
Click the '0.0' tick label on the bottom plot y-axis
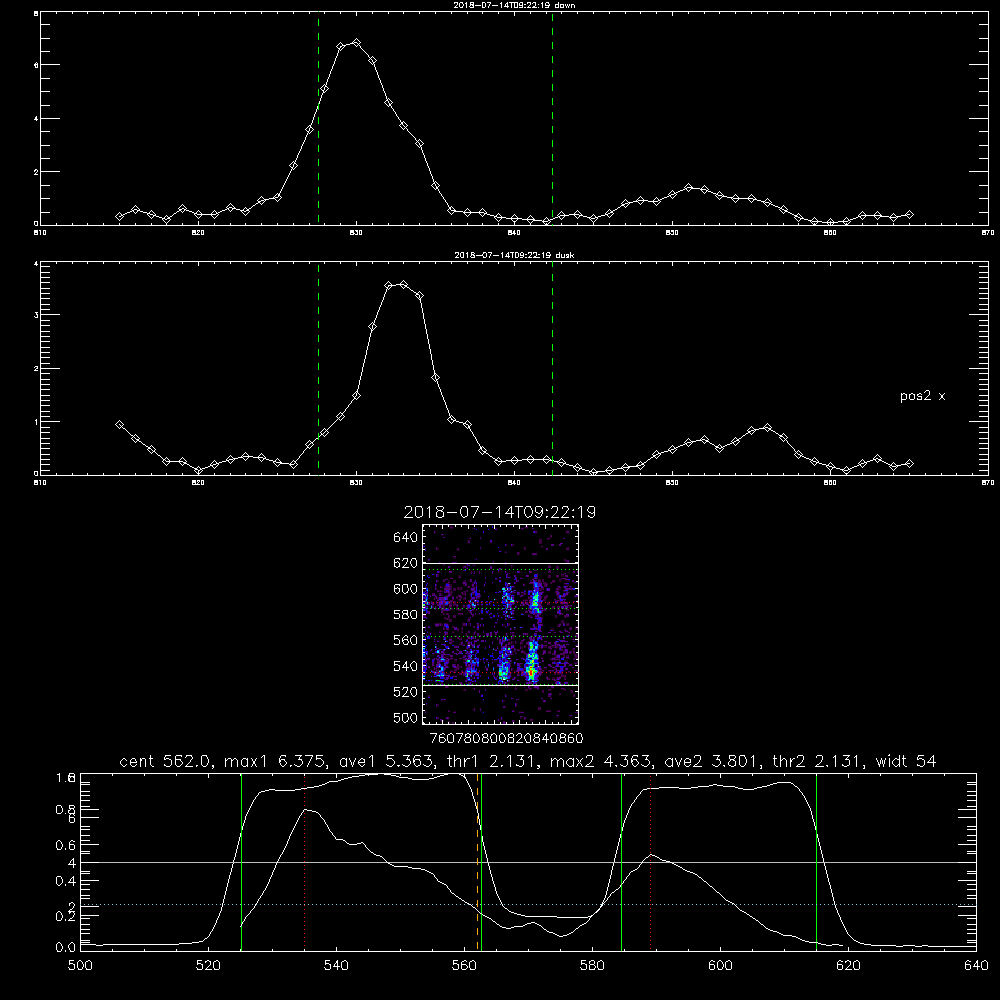click(x=65, y=947)
